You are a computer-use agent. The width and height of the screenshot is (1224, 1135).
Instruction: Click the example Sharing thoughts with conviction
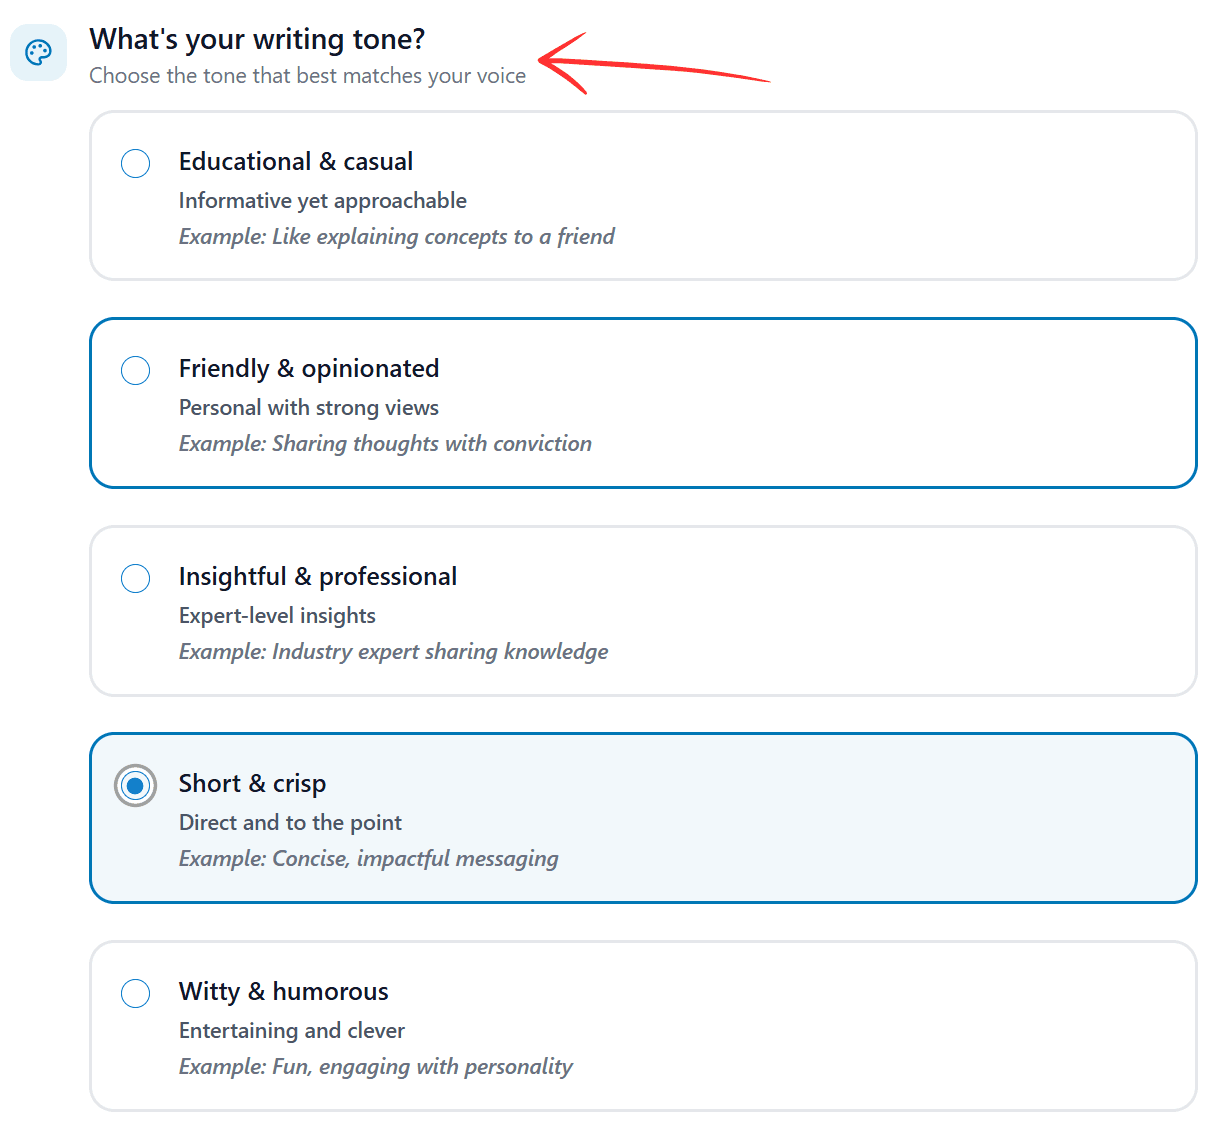(x=385, y=443)
